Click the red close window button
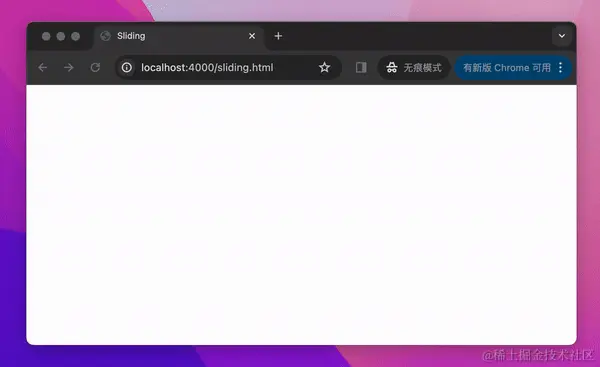600x367 pixels. click(46, 36)
